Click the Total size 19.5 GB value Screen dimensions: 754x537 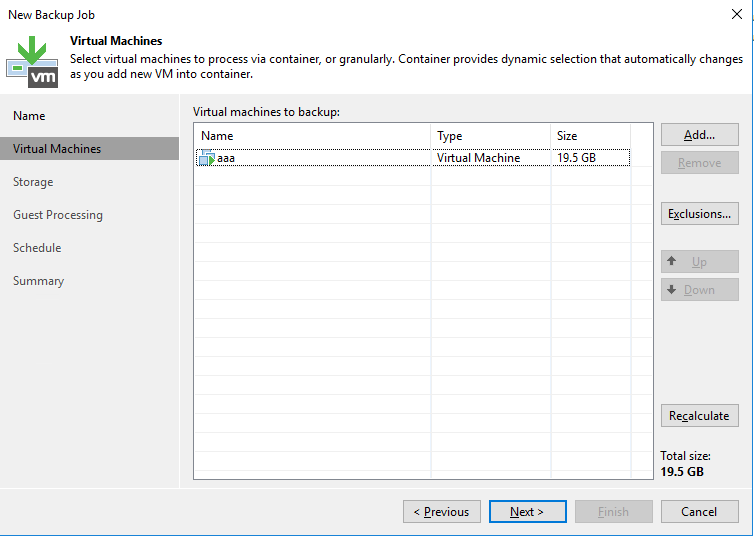coord(681,472)
